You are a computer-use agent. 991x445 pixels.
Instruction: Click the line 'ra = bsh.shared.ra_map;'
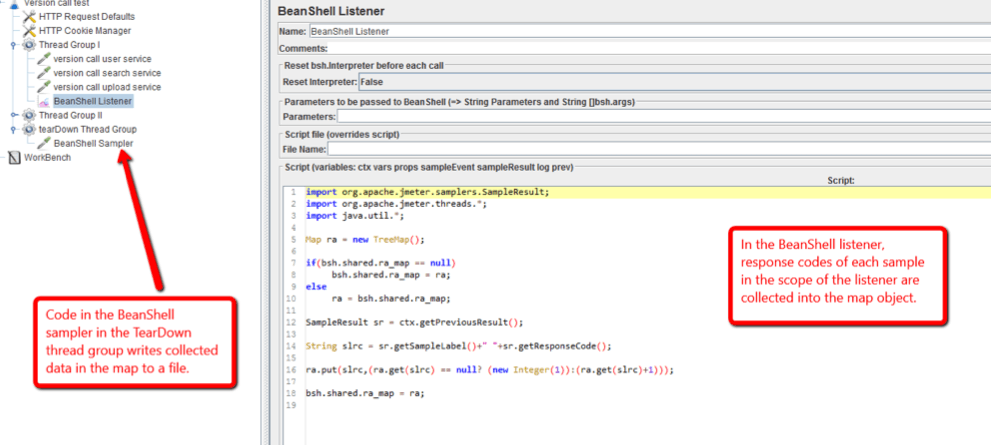click(389, 298)
